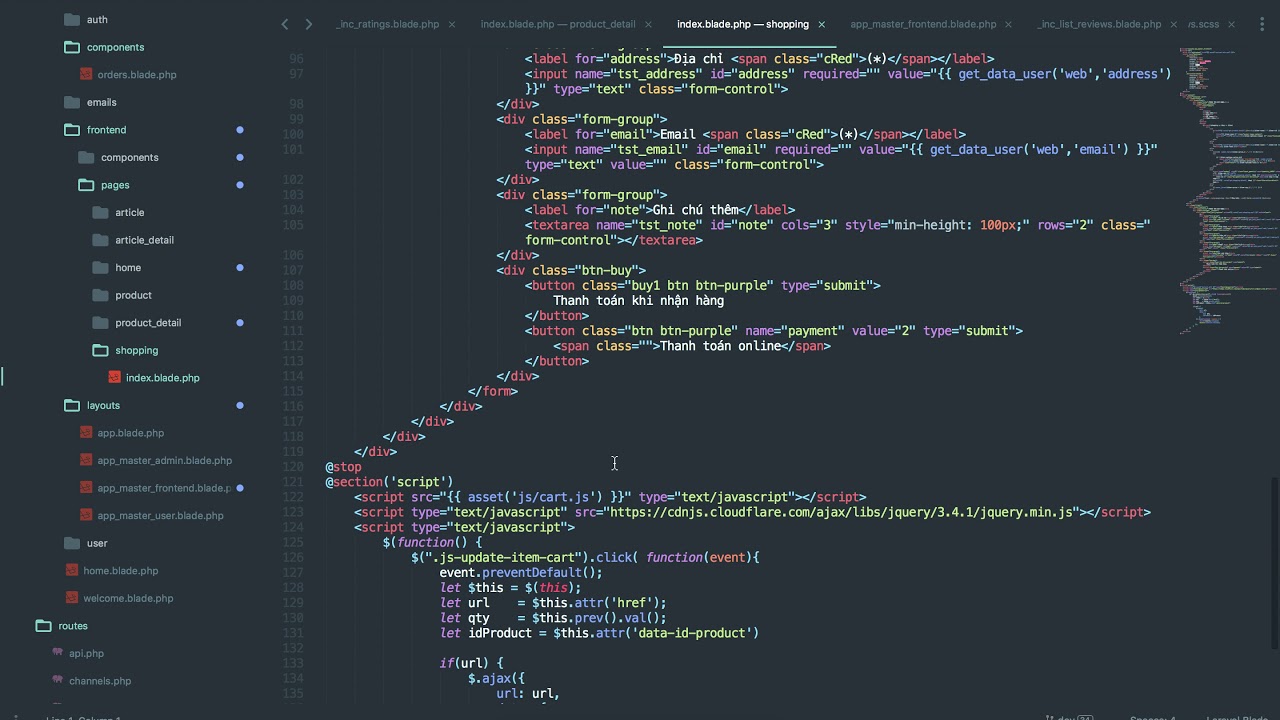Switch to the _inc_ratings.blade.php tab

(388, 24)
